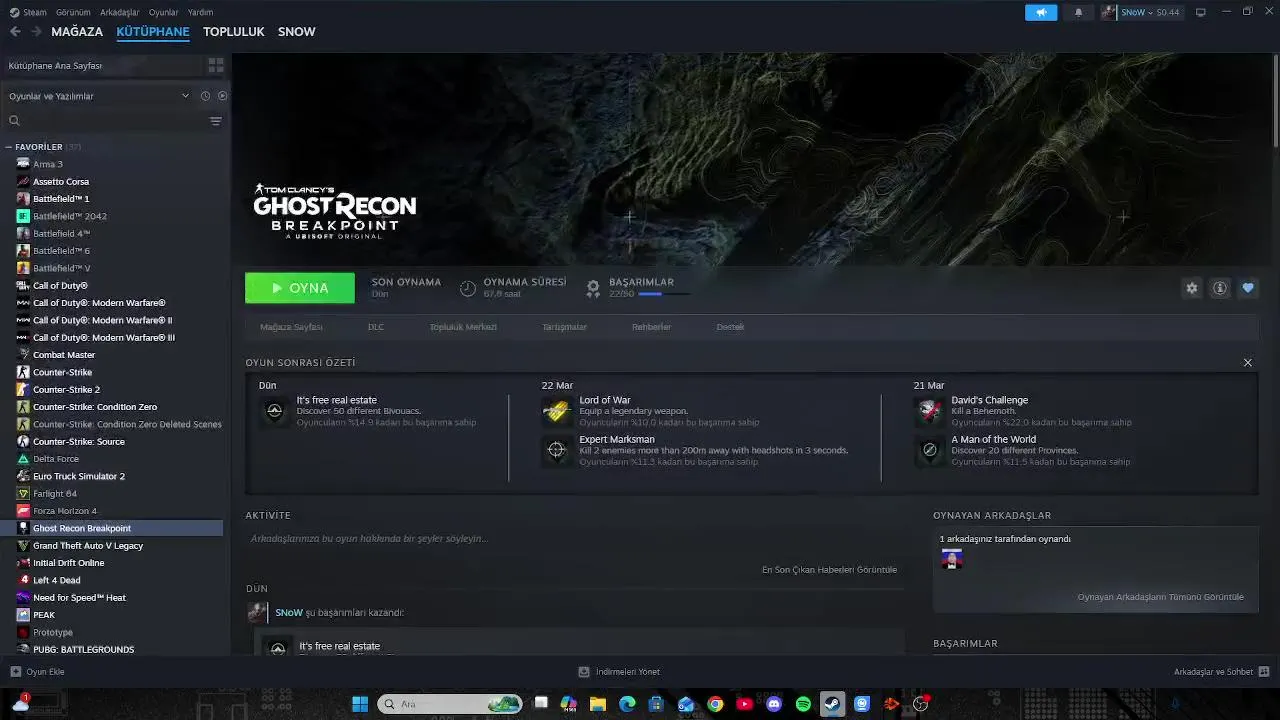The height and width of the screenshot is (720, 1280).
Task: Open the Mağaza Sayfası link
Action: (x=291, y=327)
